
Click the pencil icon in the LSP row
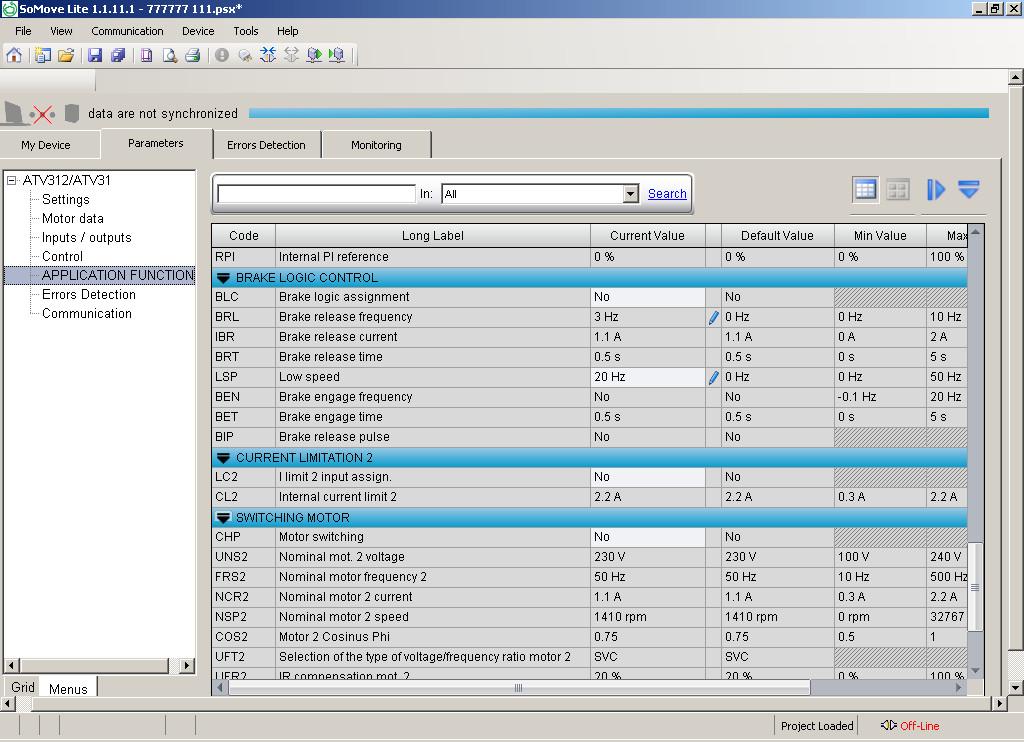pos(713,378)
